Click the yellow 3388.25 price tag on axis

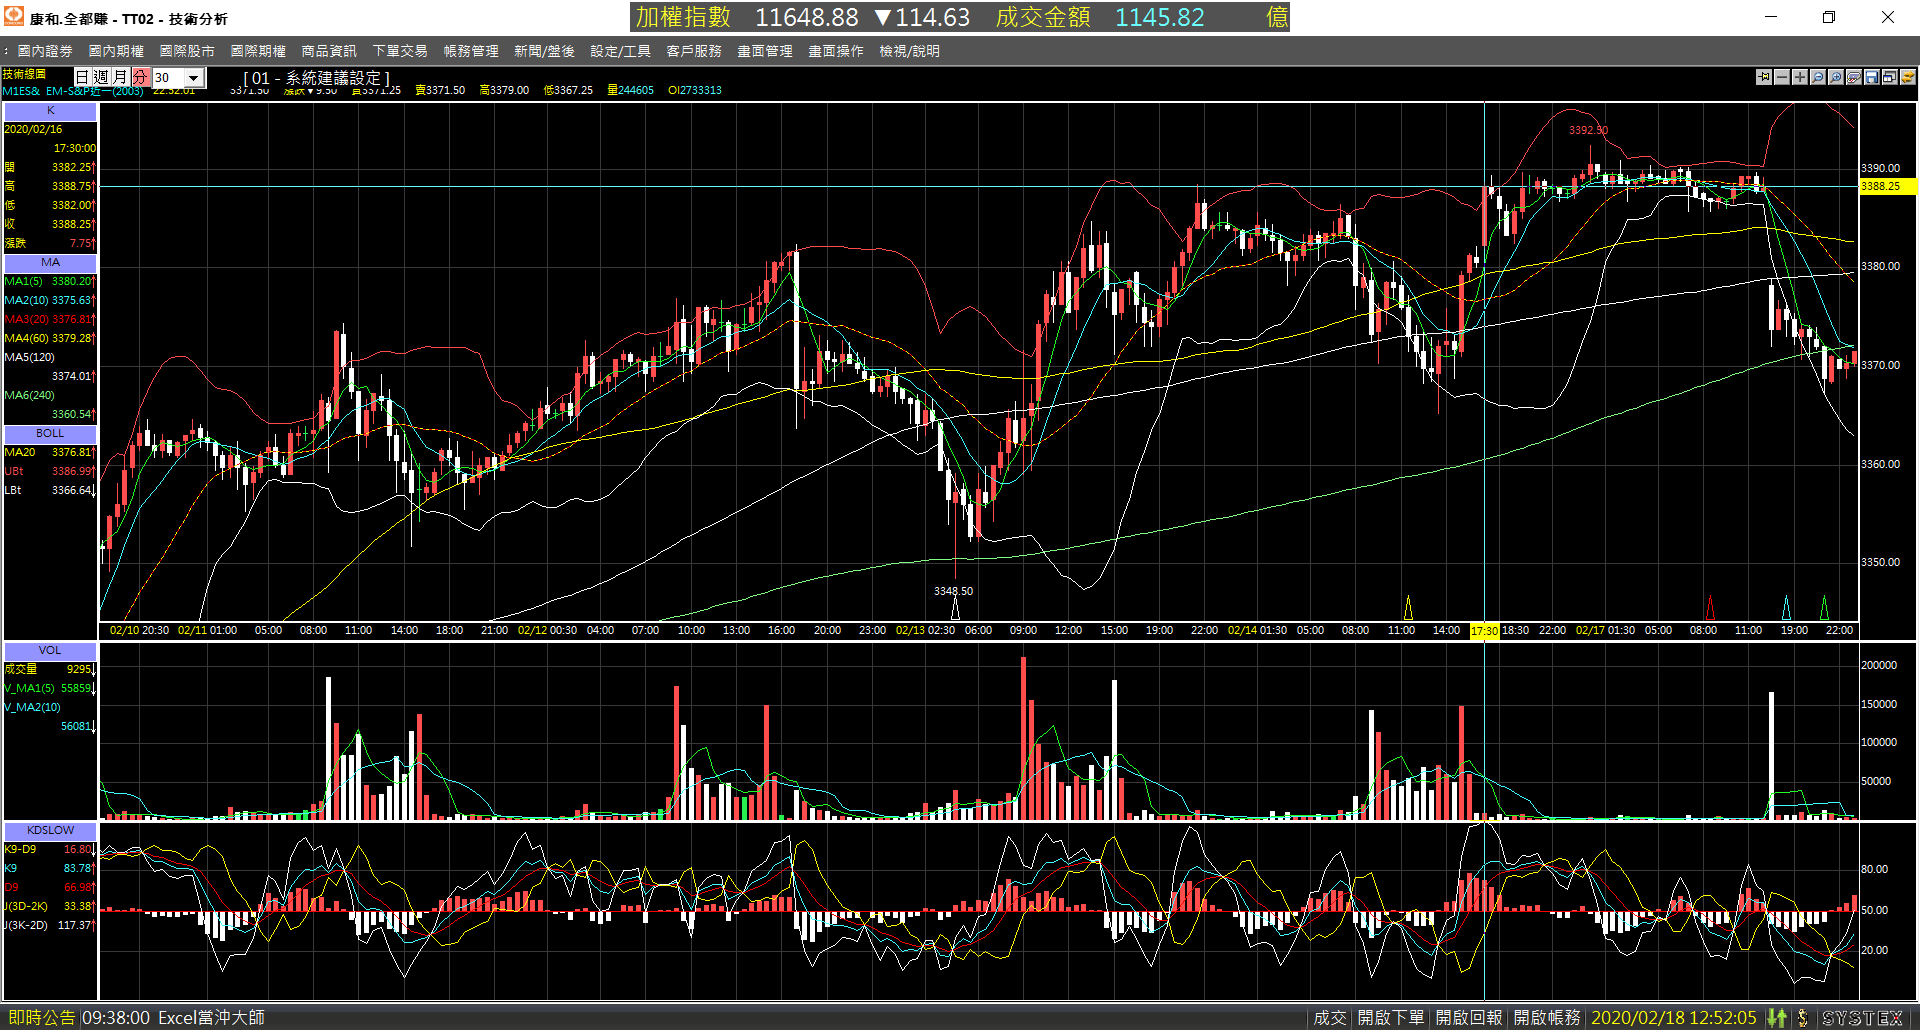tap(1887, 187)
